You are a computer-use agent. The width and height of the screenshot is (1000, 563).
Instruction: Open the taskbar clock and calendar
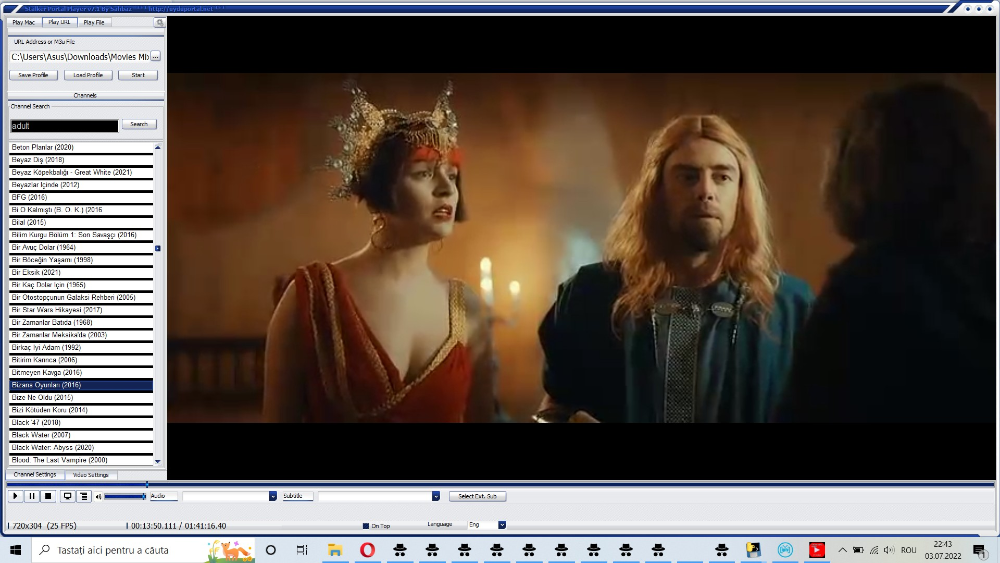[943, 550]
